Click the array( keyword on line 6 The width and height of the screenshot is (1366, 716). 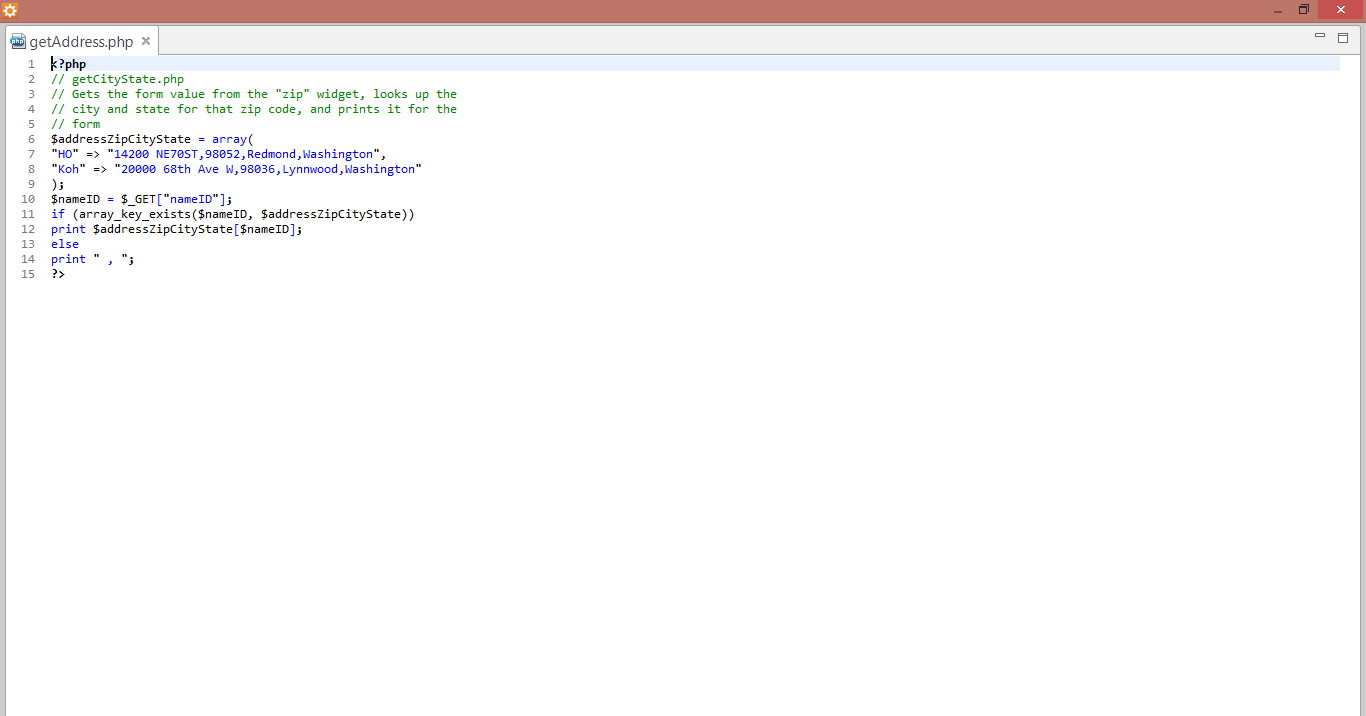pos(233,139)
